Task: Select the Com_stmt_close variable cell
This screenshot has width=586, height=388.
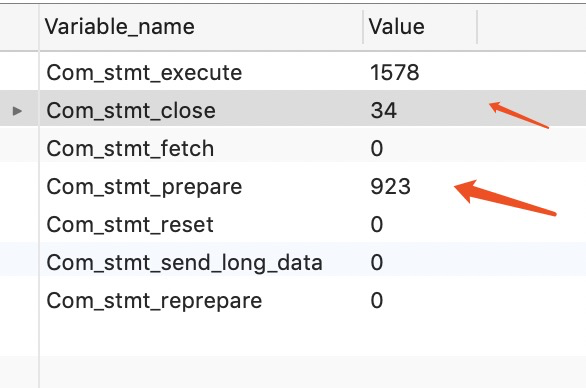Action: [x=131, y=111]
